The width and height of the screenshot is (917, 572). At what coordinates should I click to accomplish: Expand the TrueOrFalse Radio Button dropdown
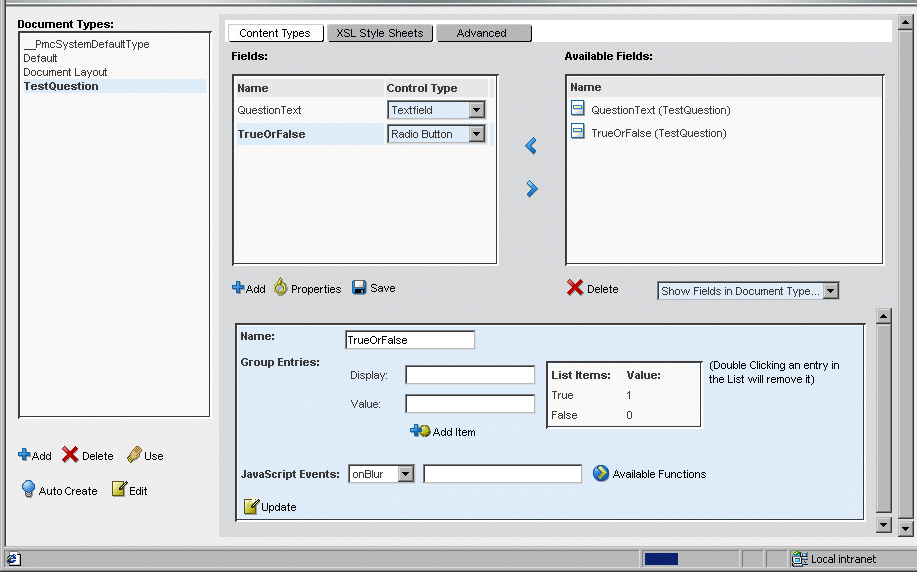(476, 134)
